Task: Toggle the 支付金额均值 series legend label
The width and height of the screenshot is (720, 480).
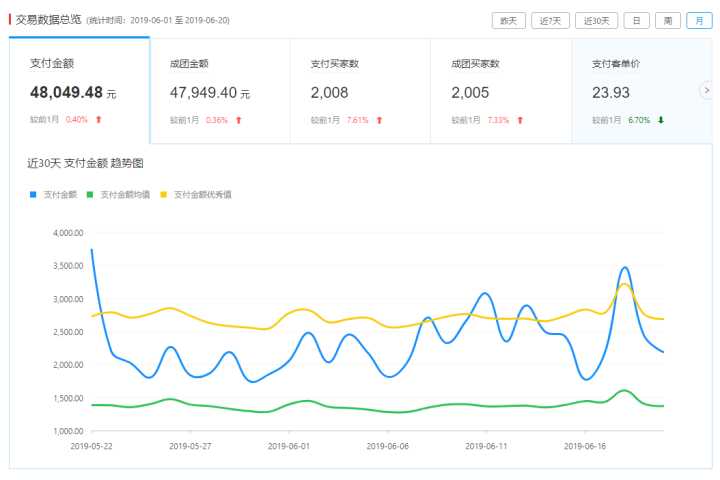Action: click(x=125, y=194)
